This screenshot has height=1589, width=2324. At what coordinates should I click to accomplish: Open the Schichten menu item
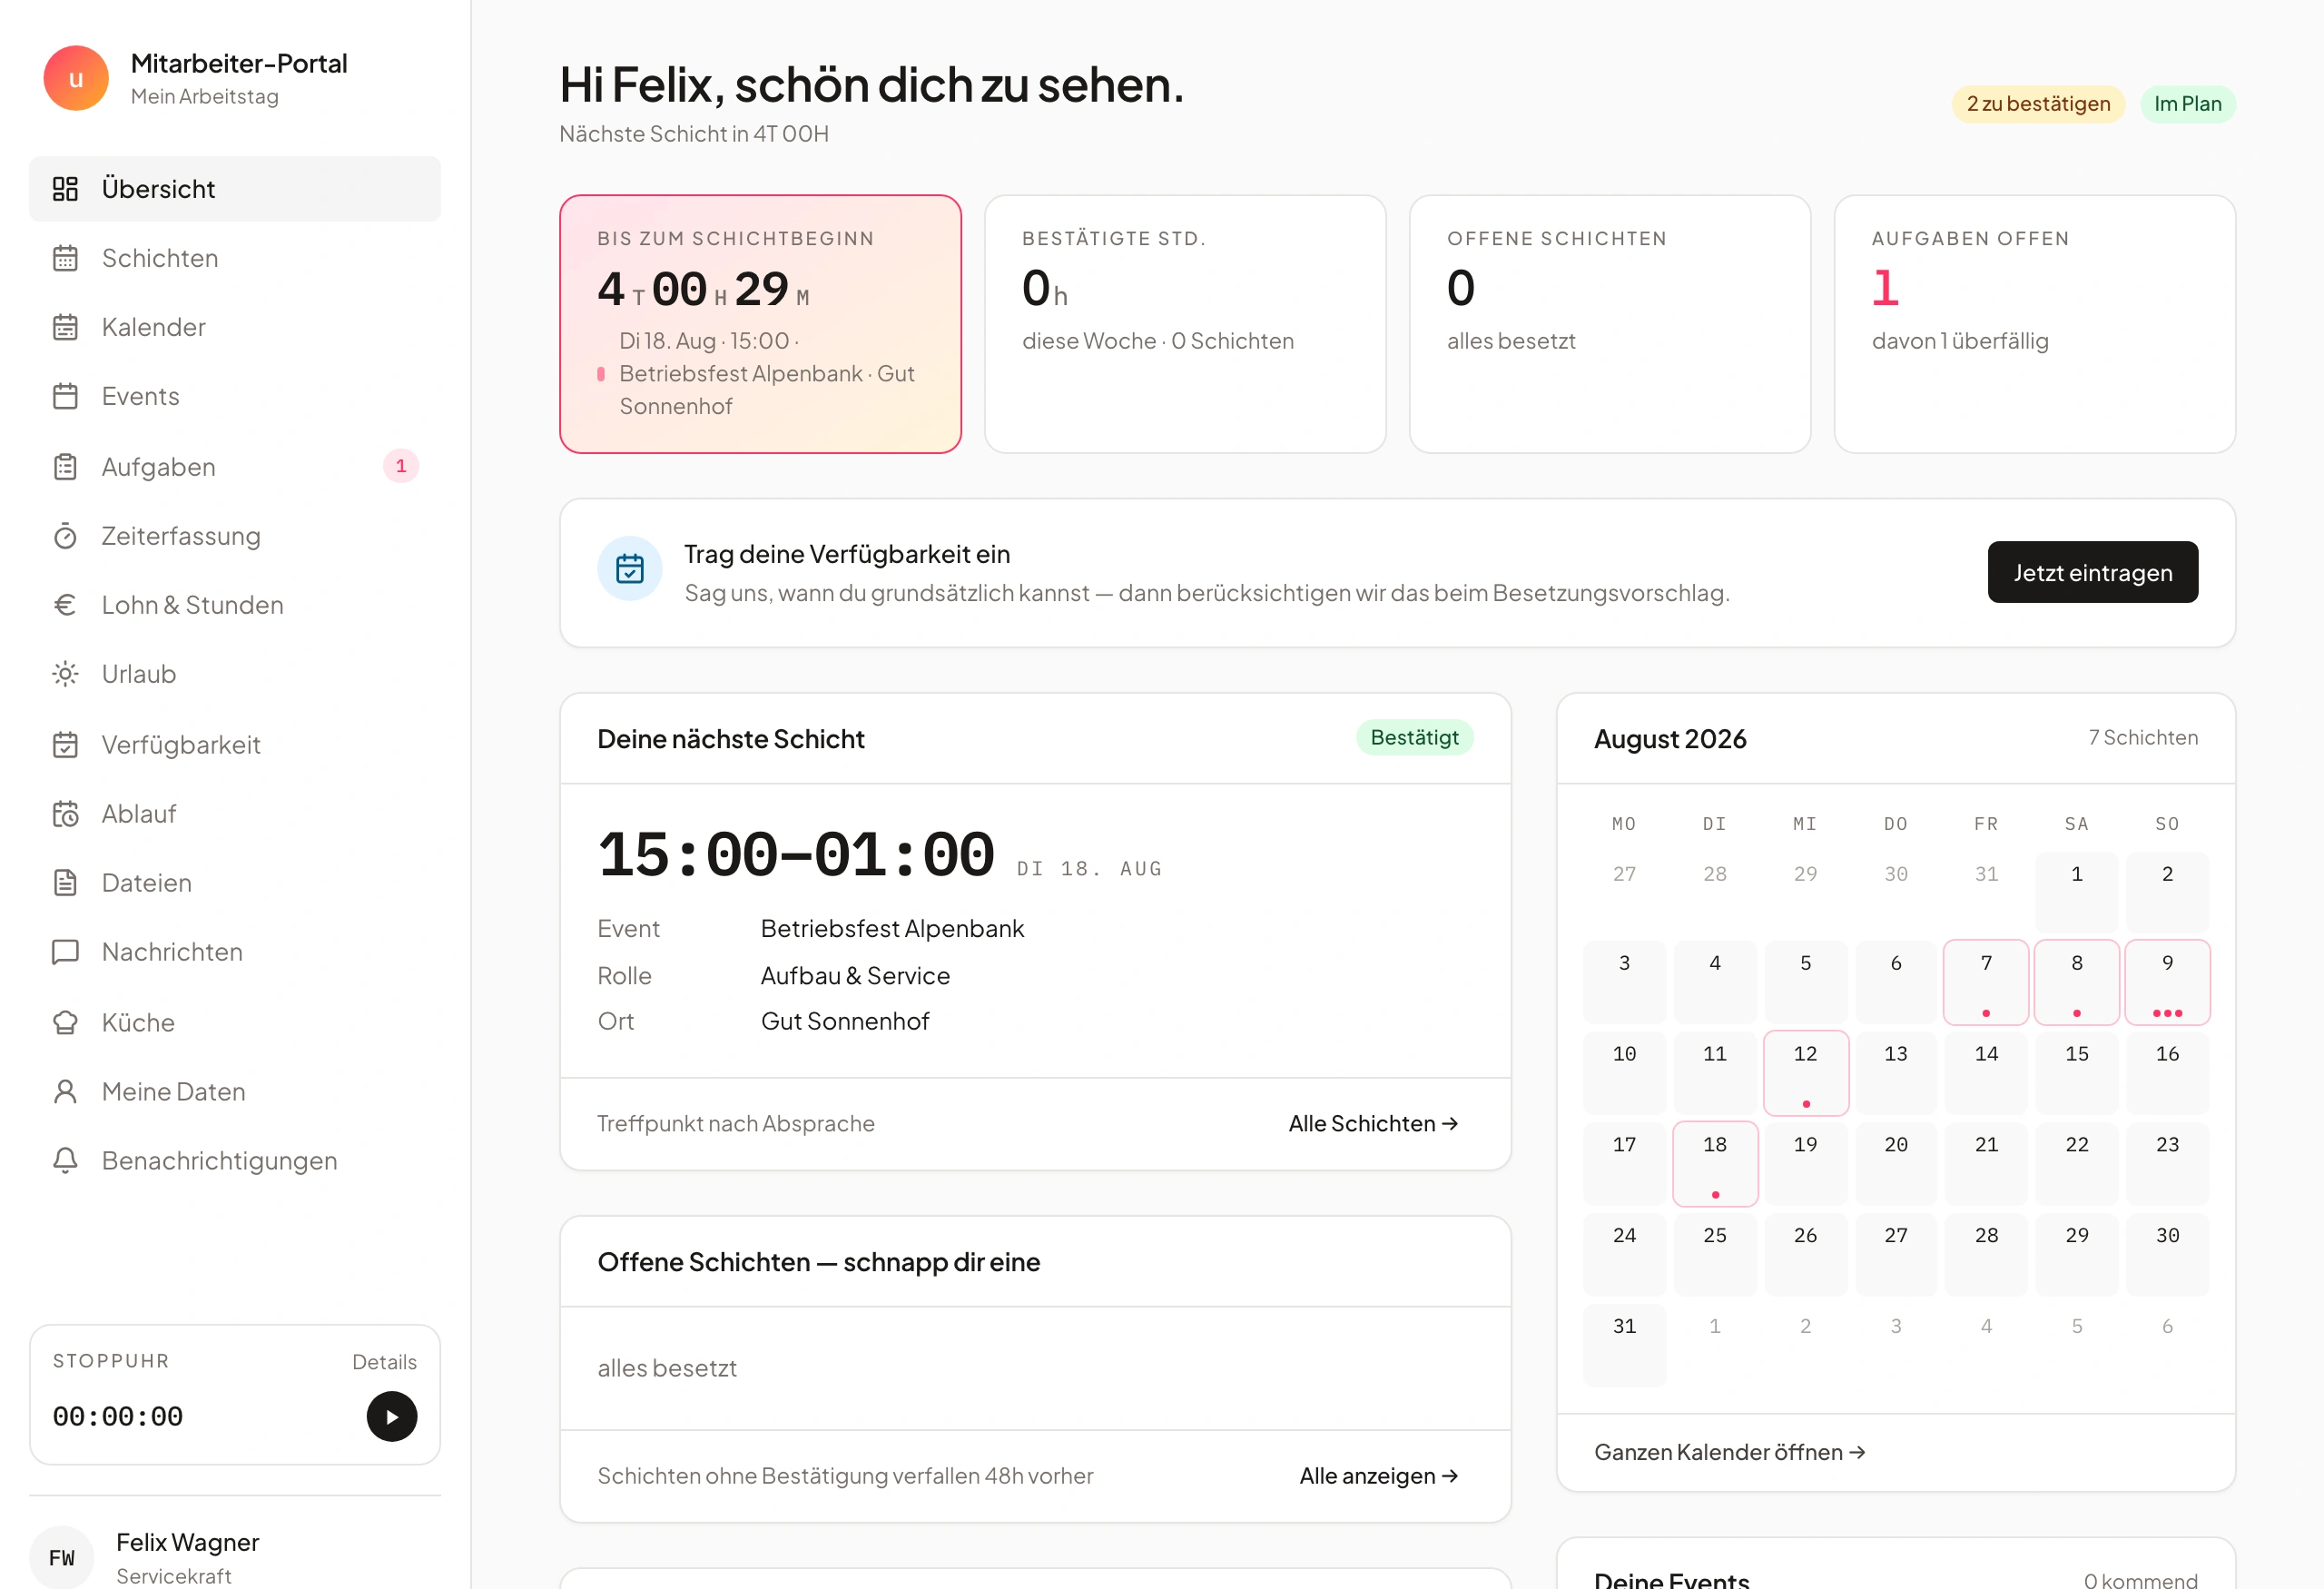(x=235, y=258)
